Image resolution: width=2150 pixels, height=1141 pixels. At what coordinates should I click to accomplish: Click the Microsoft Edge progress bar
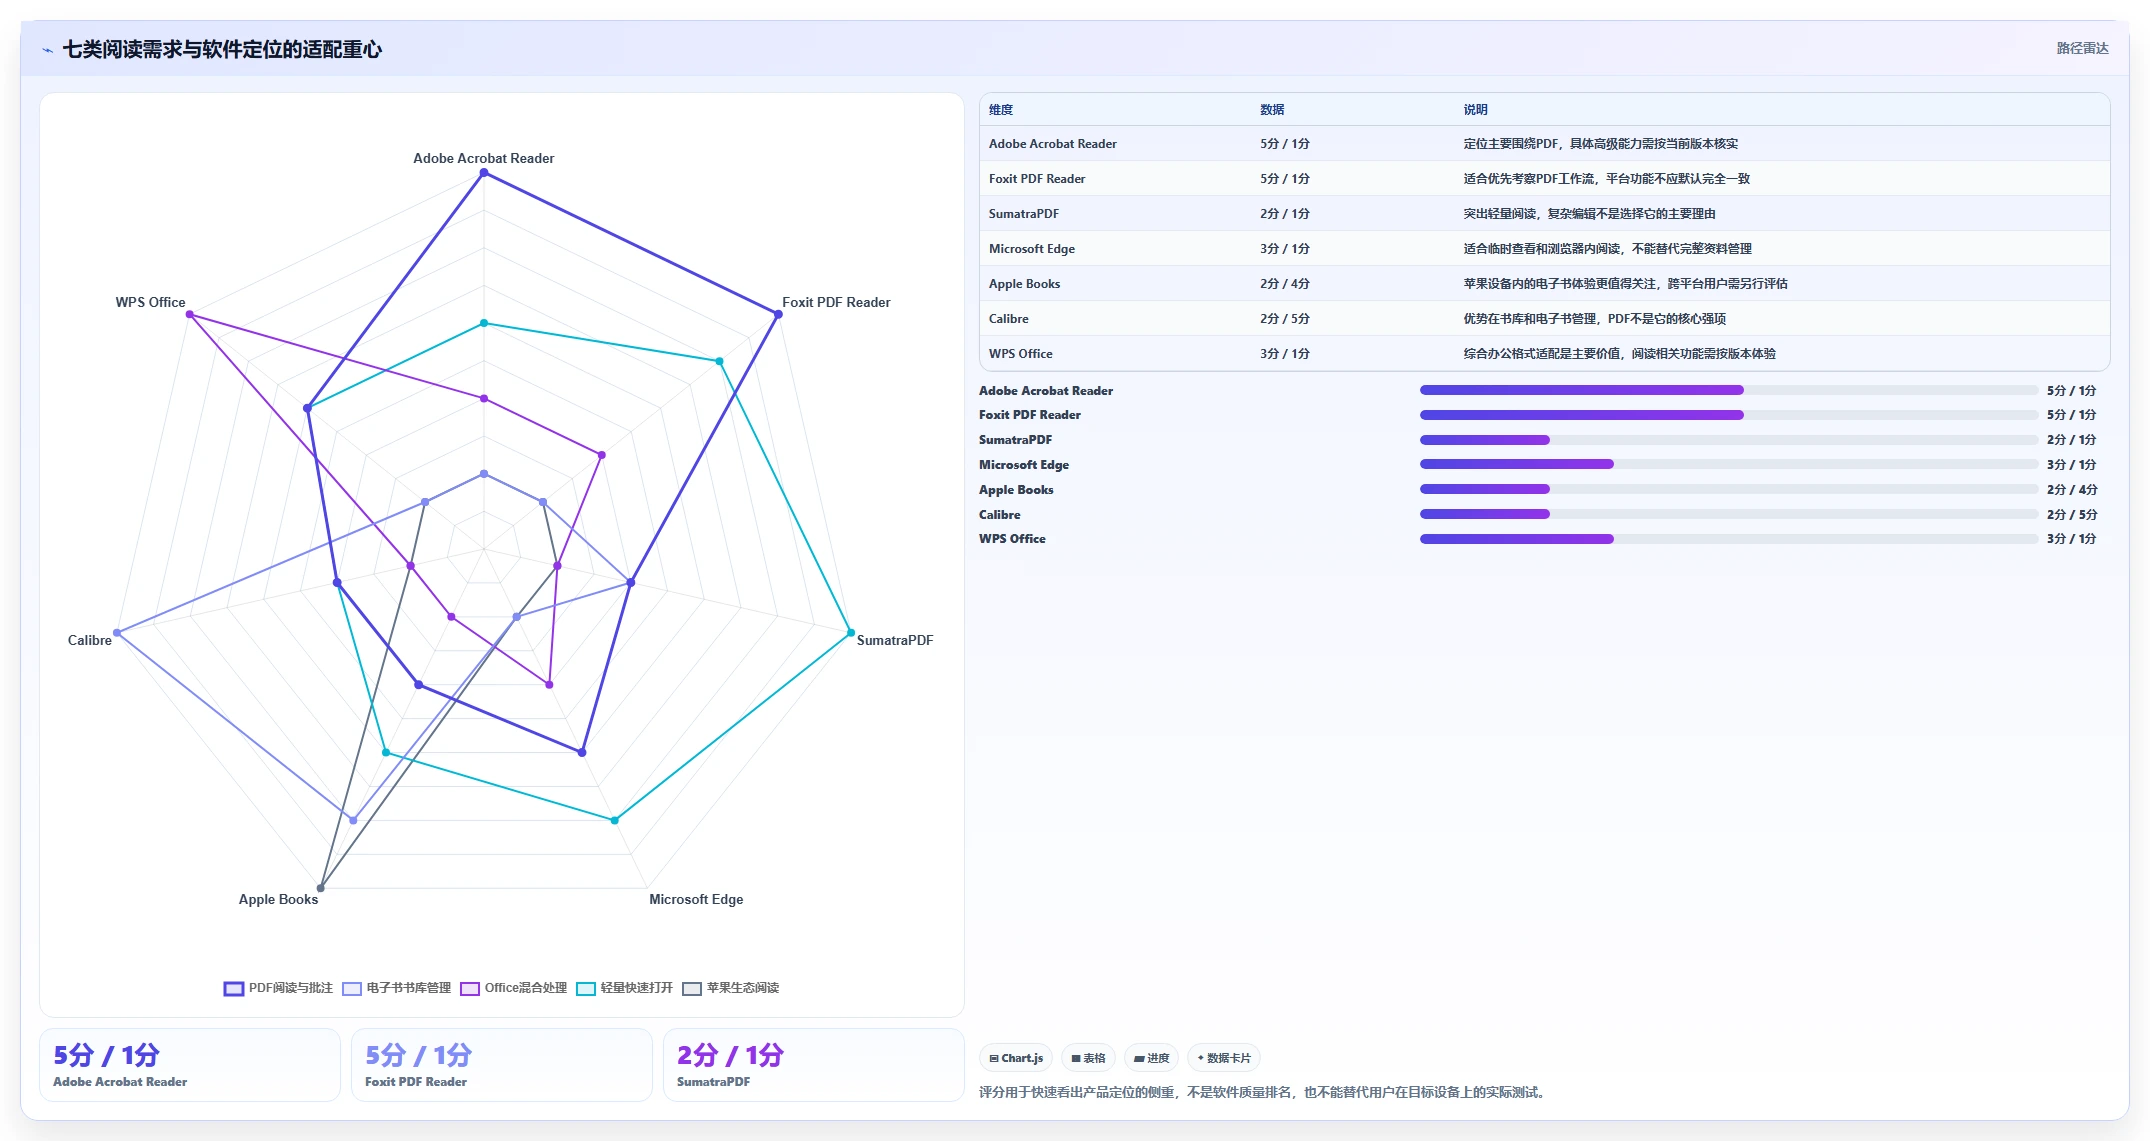[x=1728, y=464]
